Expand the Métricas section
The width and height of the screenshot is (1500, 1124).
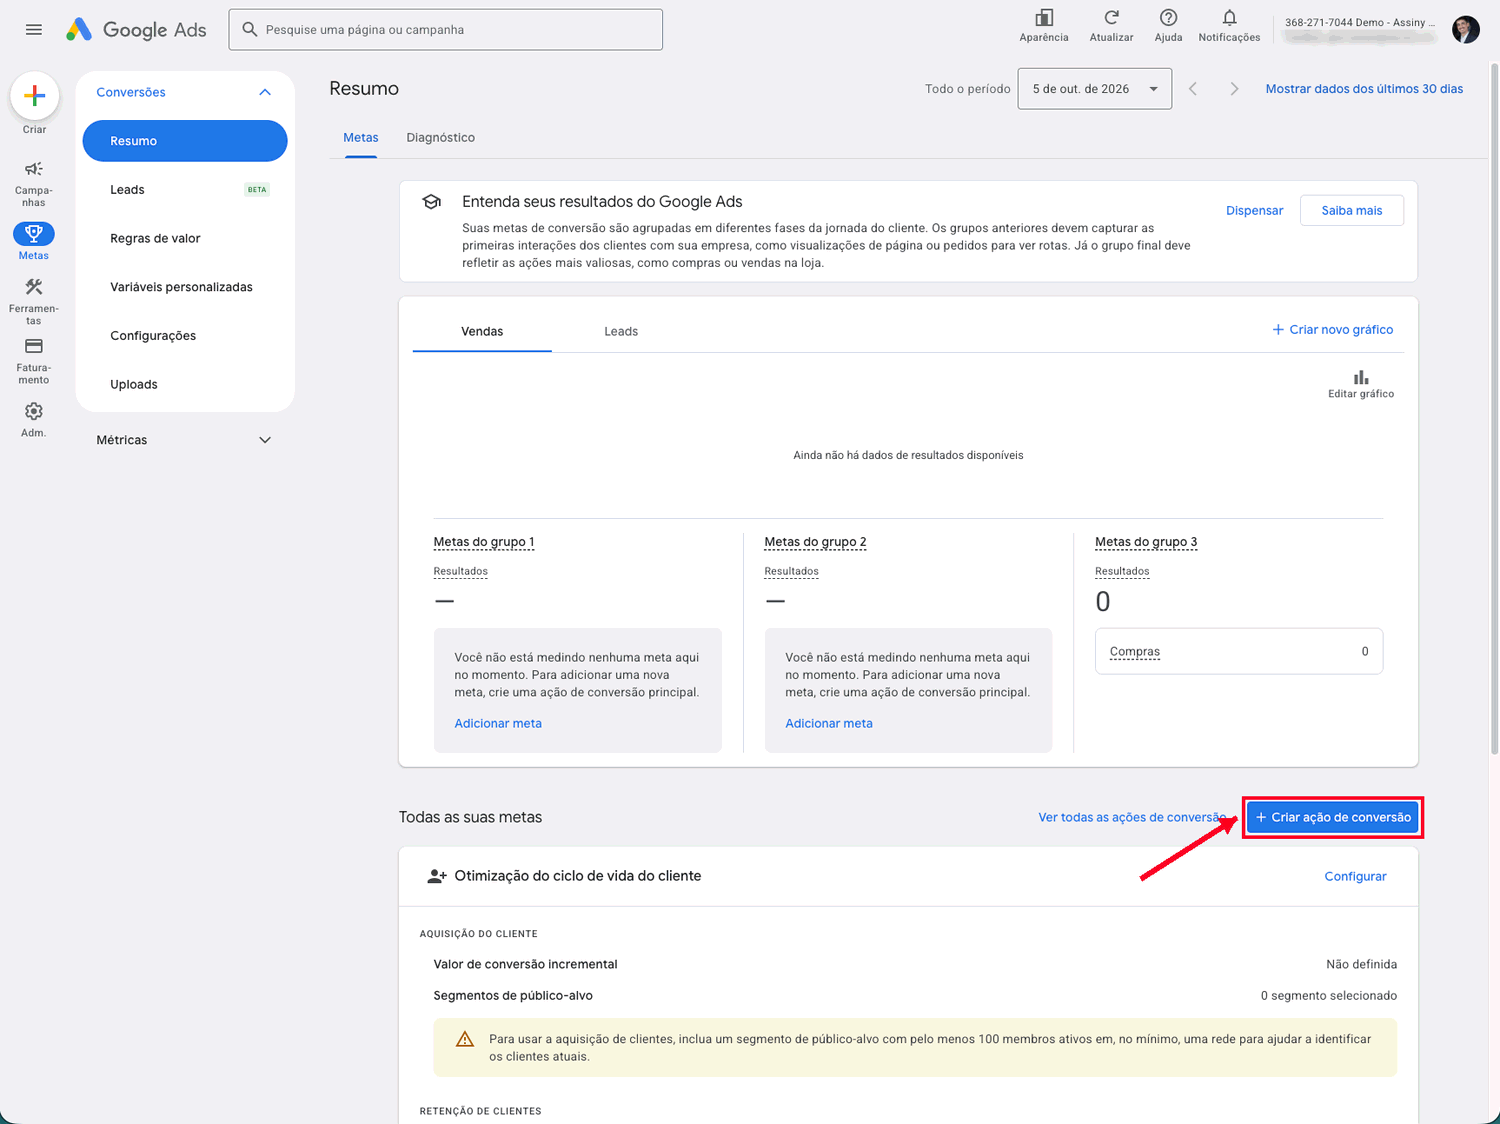pos(265,440)
